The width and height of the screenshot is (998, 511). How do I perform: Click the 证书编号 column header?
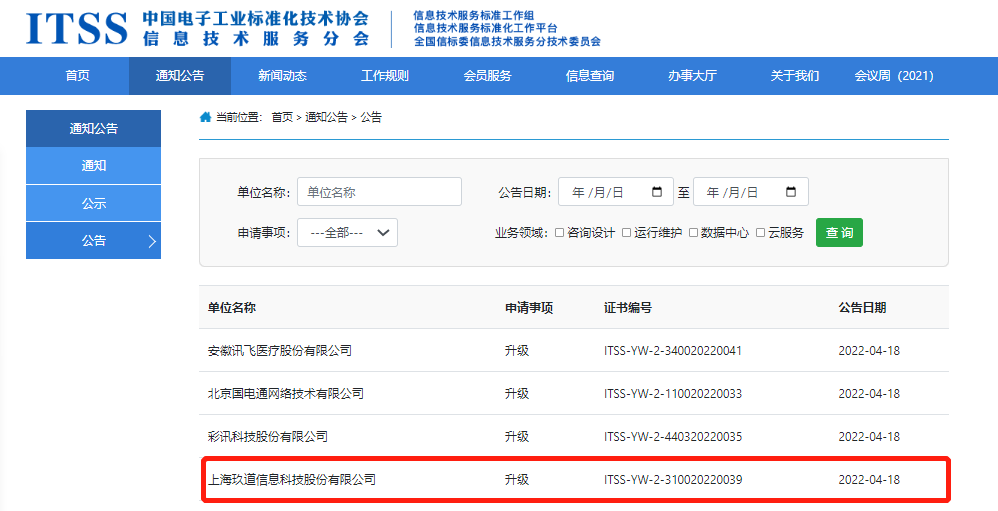click(628, 308)
